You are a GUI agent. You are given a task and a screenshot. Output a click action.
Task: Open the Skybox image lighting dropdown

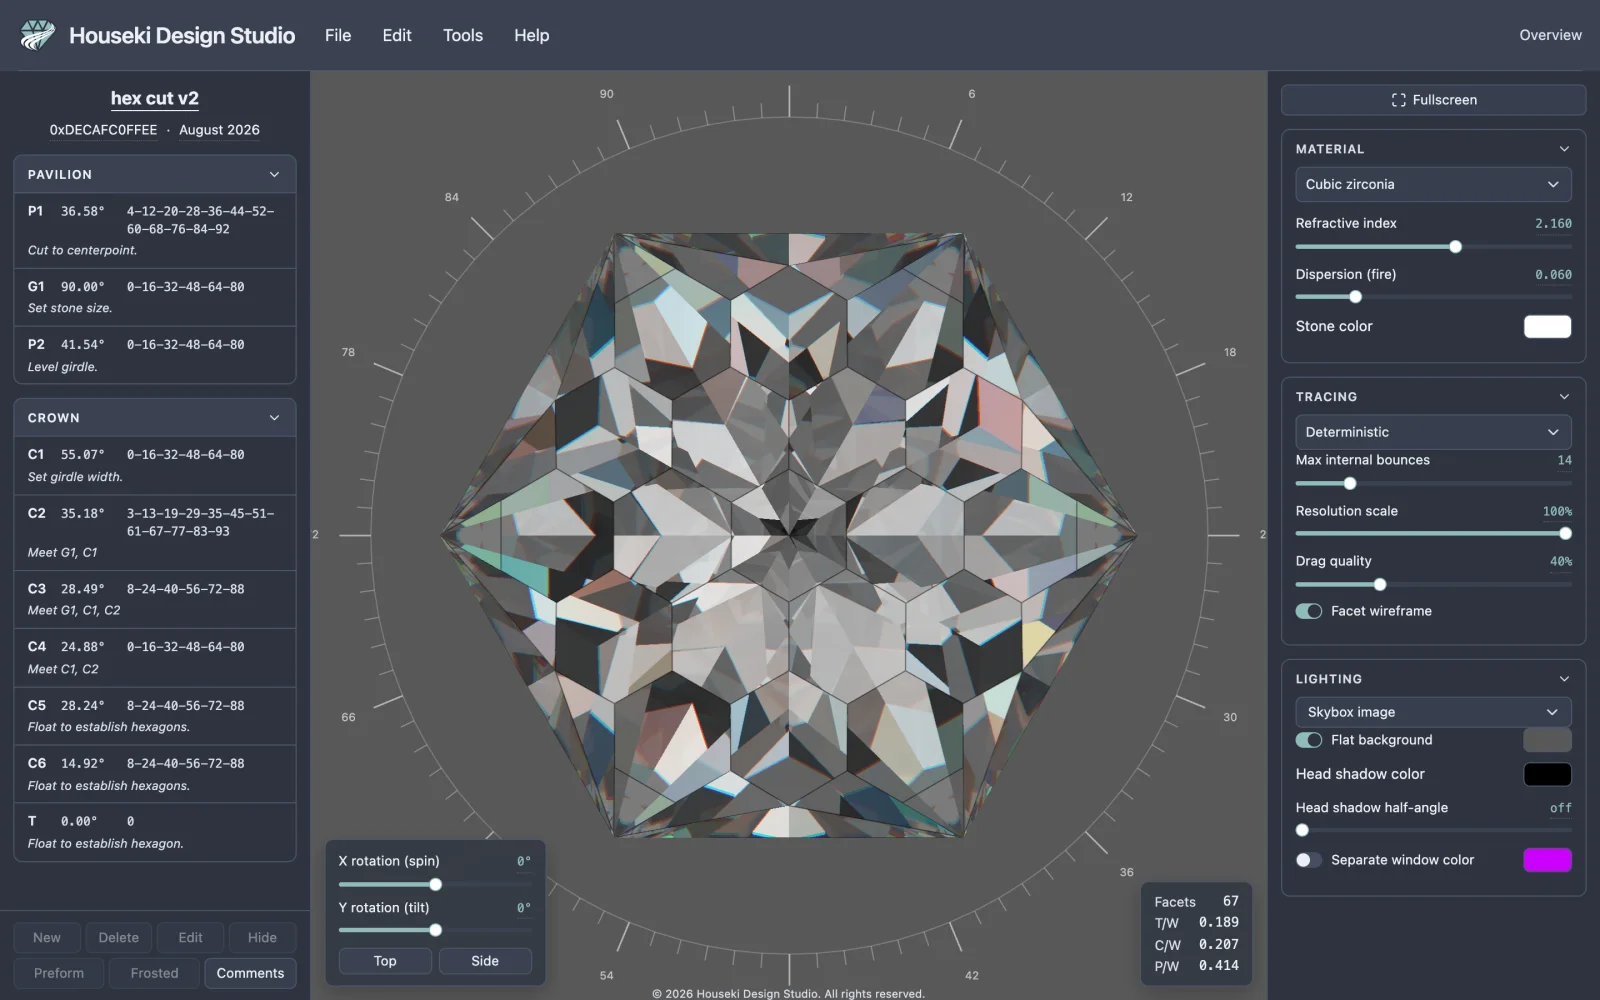pos(1433,712)
